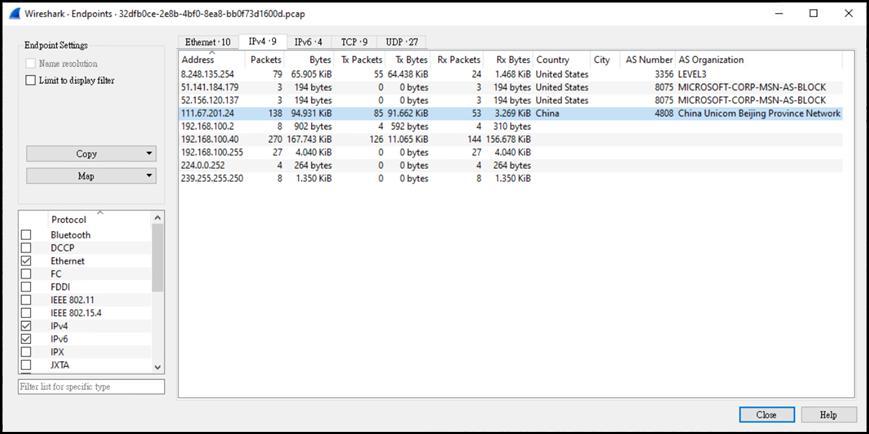Select the 192.168.100.2 endpoint row

(x=510, y=126)
